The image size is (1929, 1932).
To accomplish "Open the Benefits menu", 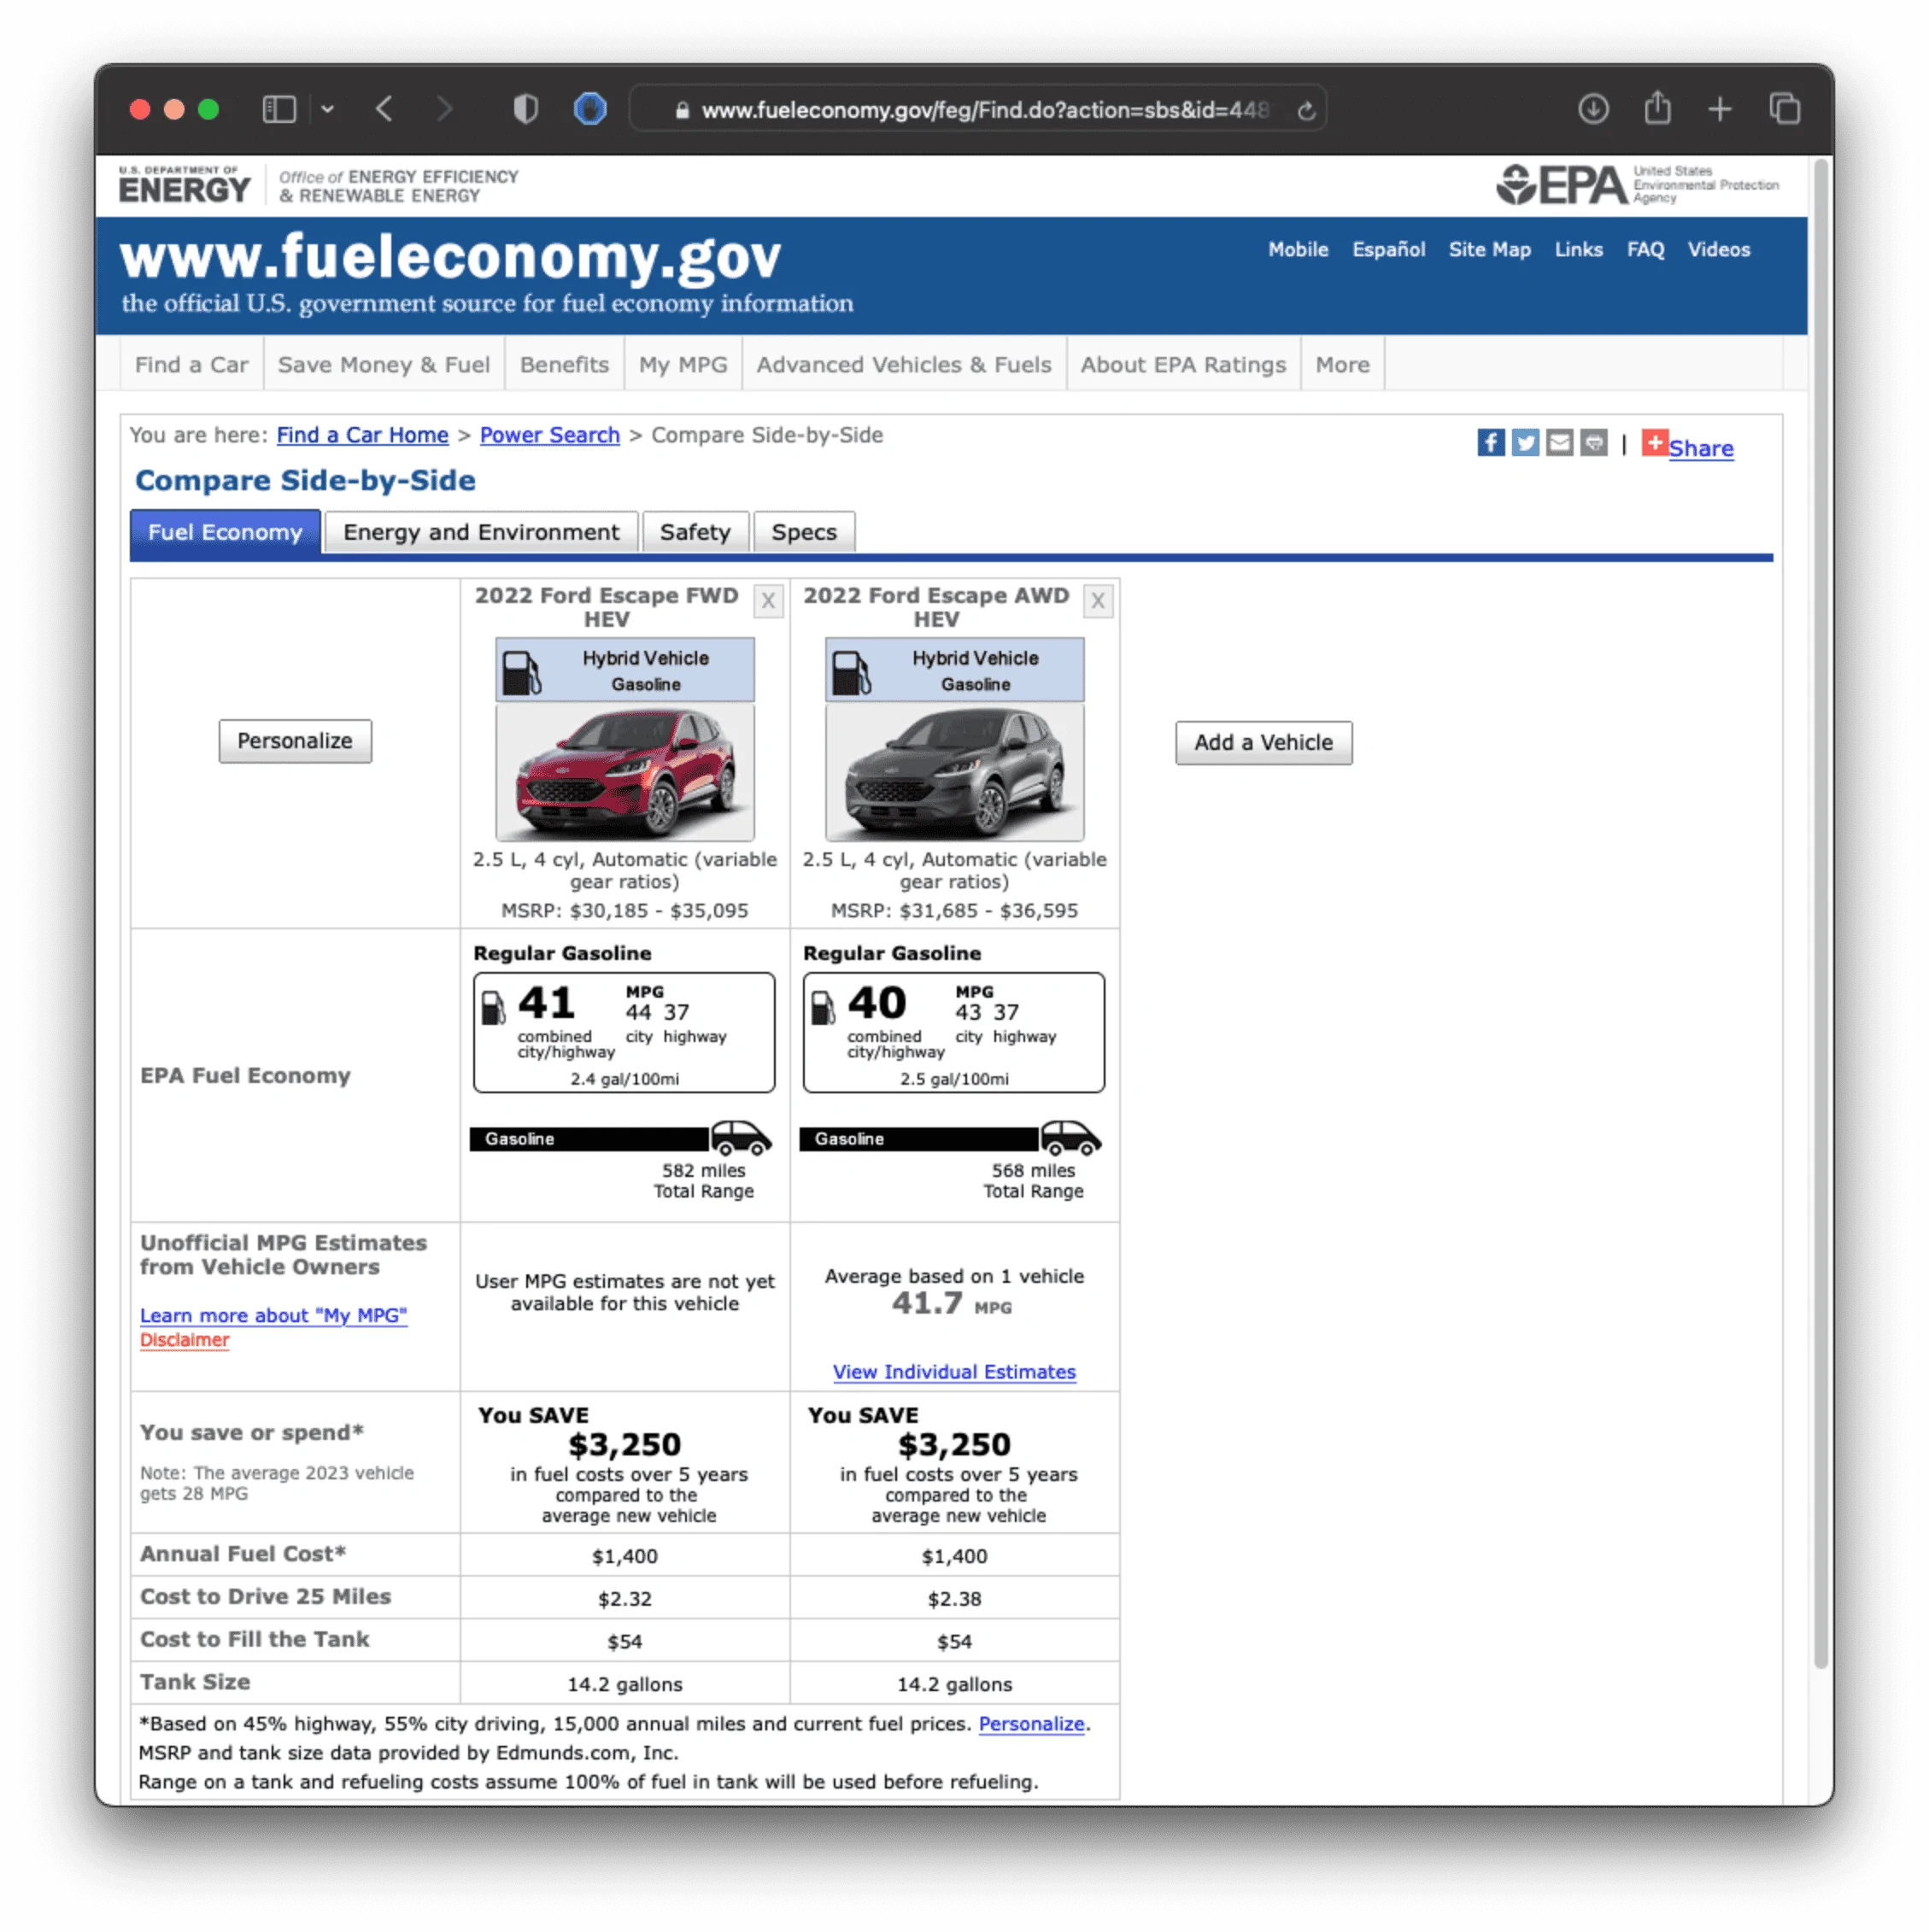I will coord(564,365).
